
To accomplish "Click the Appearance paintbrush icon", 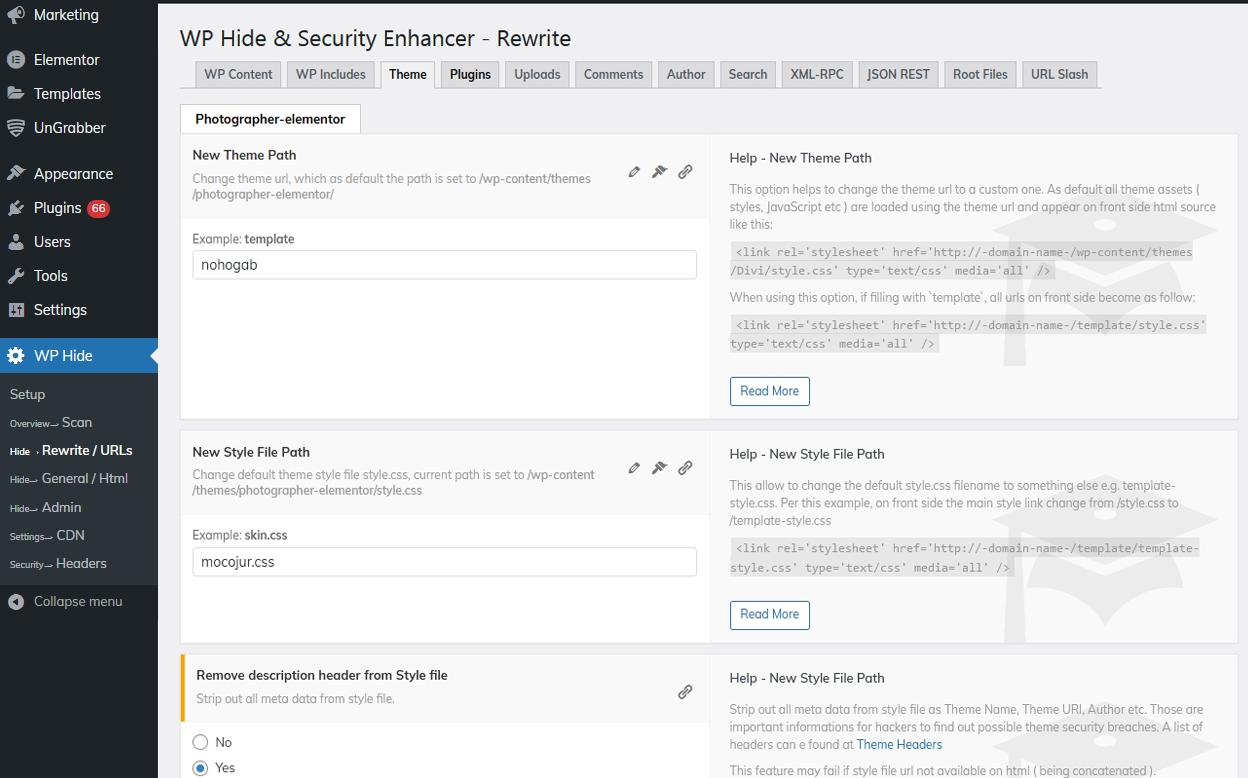I will tap(16, 174).
